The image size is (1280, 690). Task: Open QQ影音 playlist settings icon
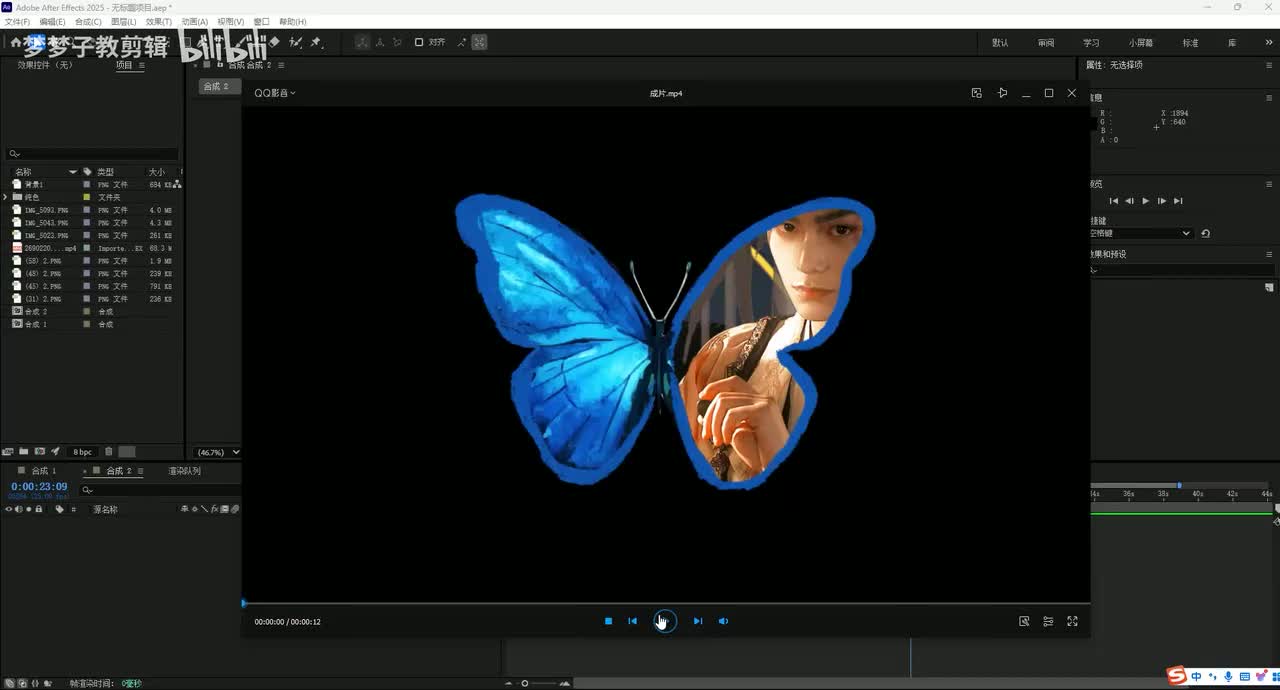[1048, 621]
